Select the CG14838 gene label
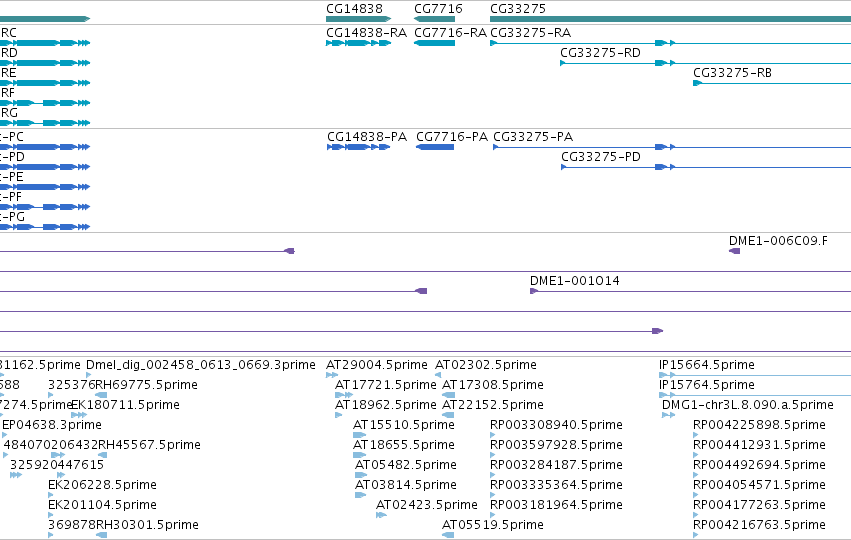 [354, 9]
